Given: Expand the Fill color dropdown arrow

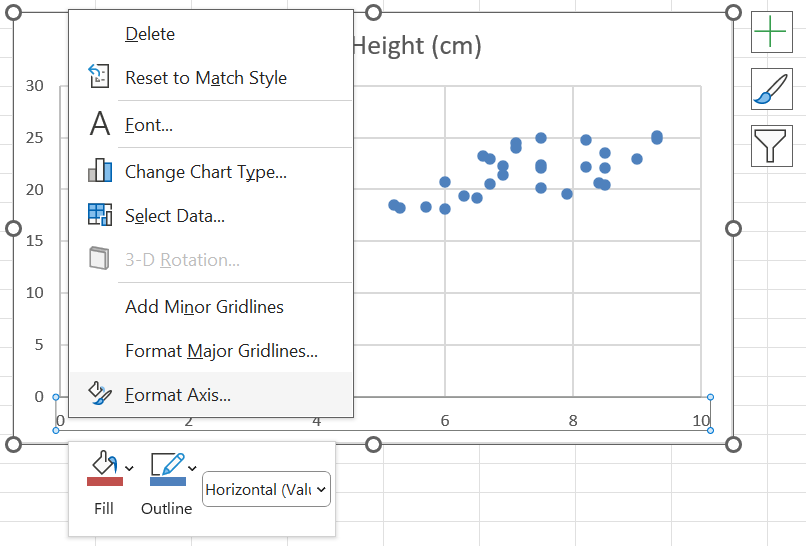Looking at the screenshot, I should point(129,467).
